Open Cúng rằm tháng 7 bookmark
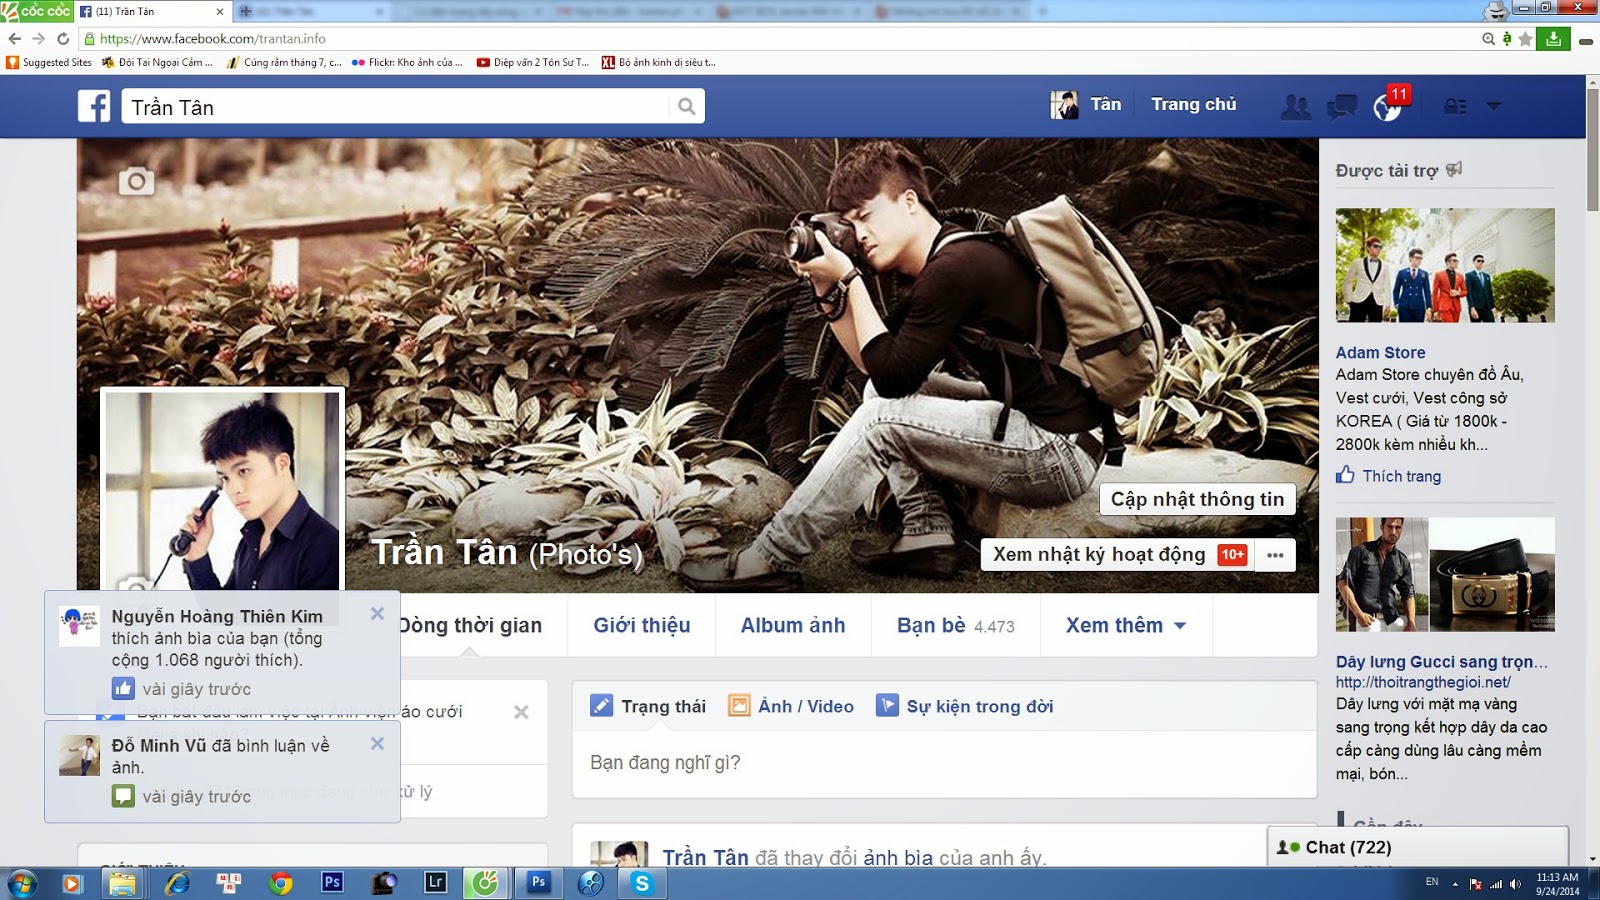The image size is (1600, 900). coord(284,62)
